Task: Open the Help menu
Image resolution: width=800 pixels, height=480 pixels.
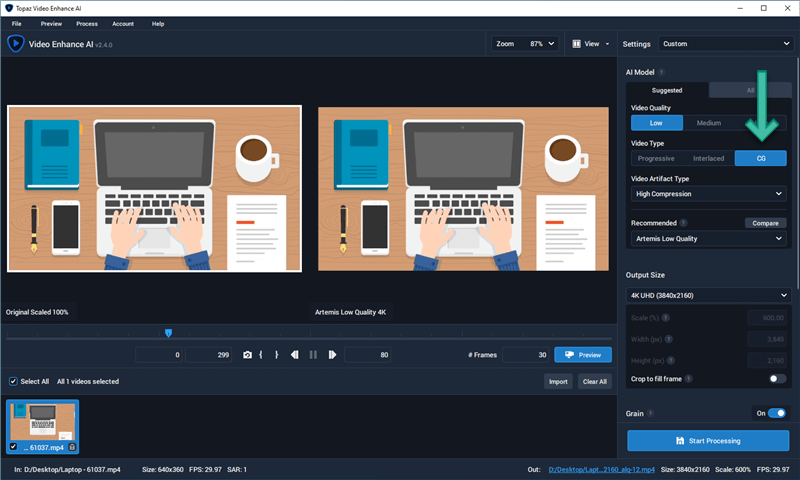Action: 158,23
